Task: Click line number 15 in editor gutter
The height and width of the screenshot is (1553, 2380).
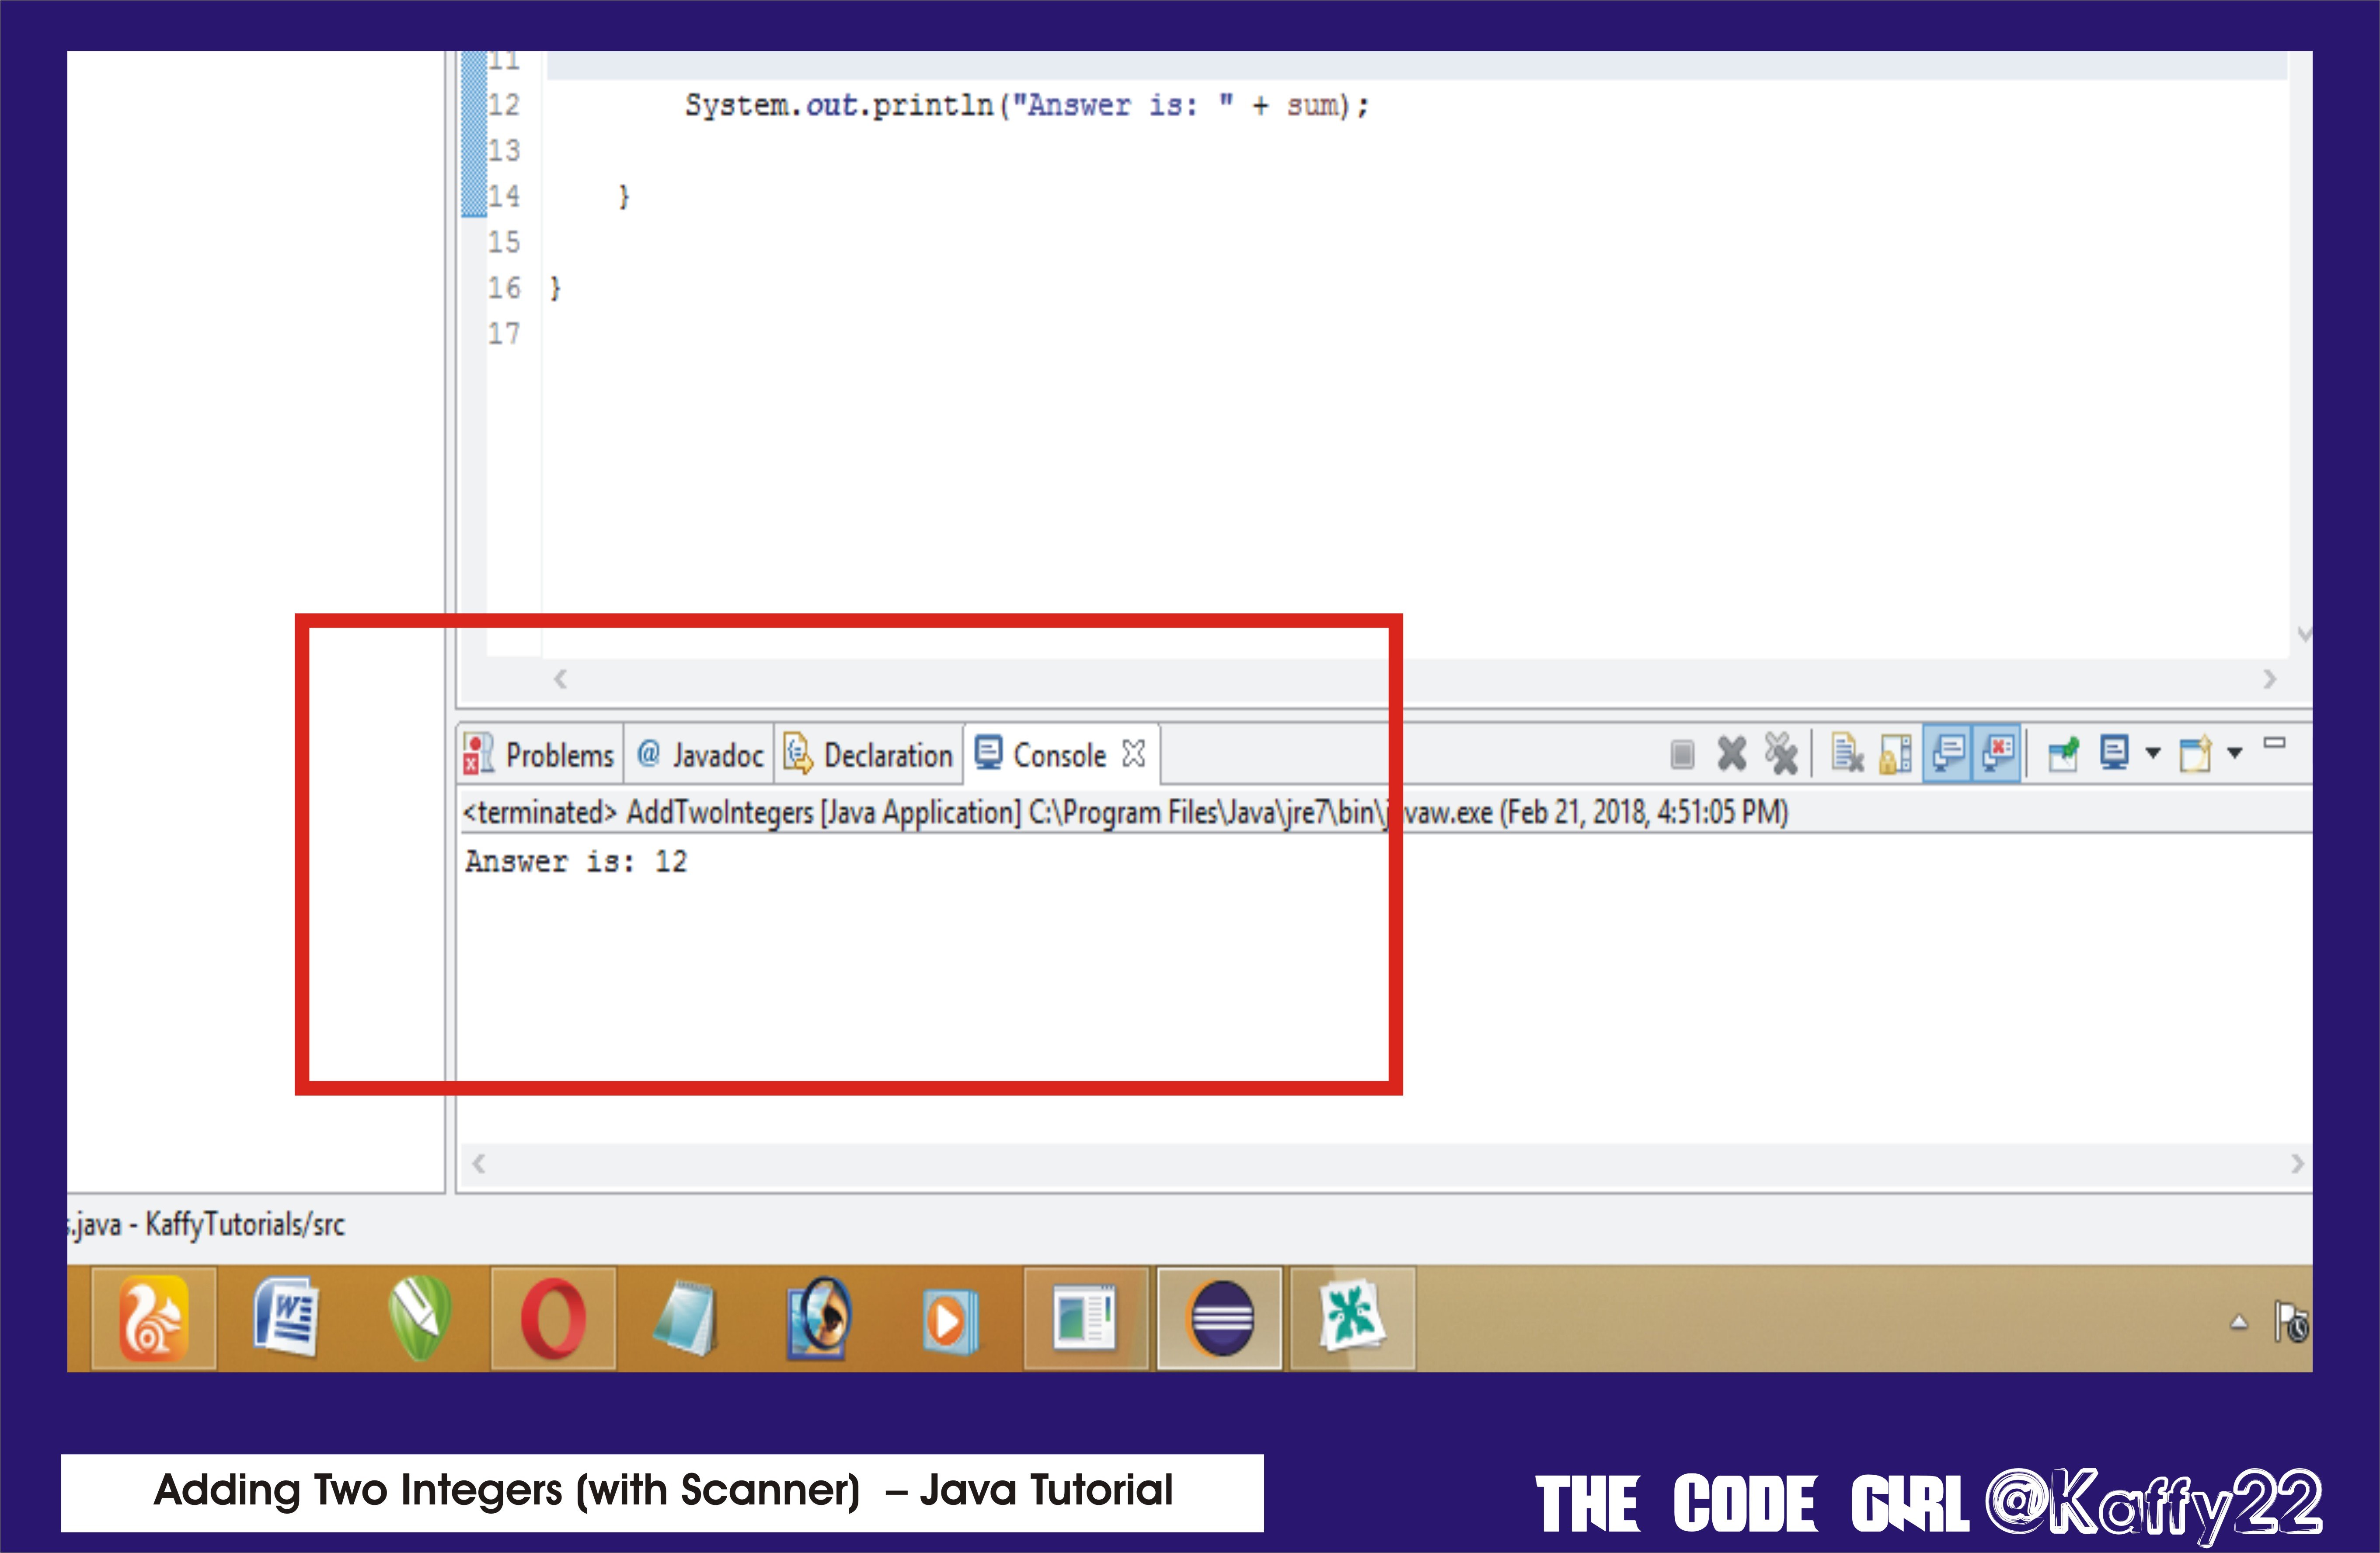Action: (504, 242)
